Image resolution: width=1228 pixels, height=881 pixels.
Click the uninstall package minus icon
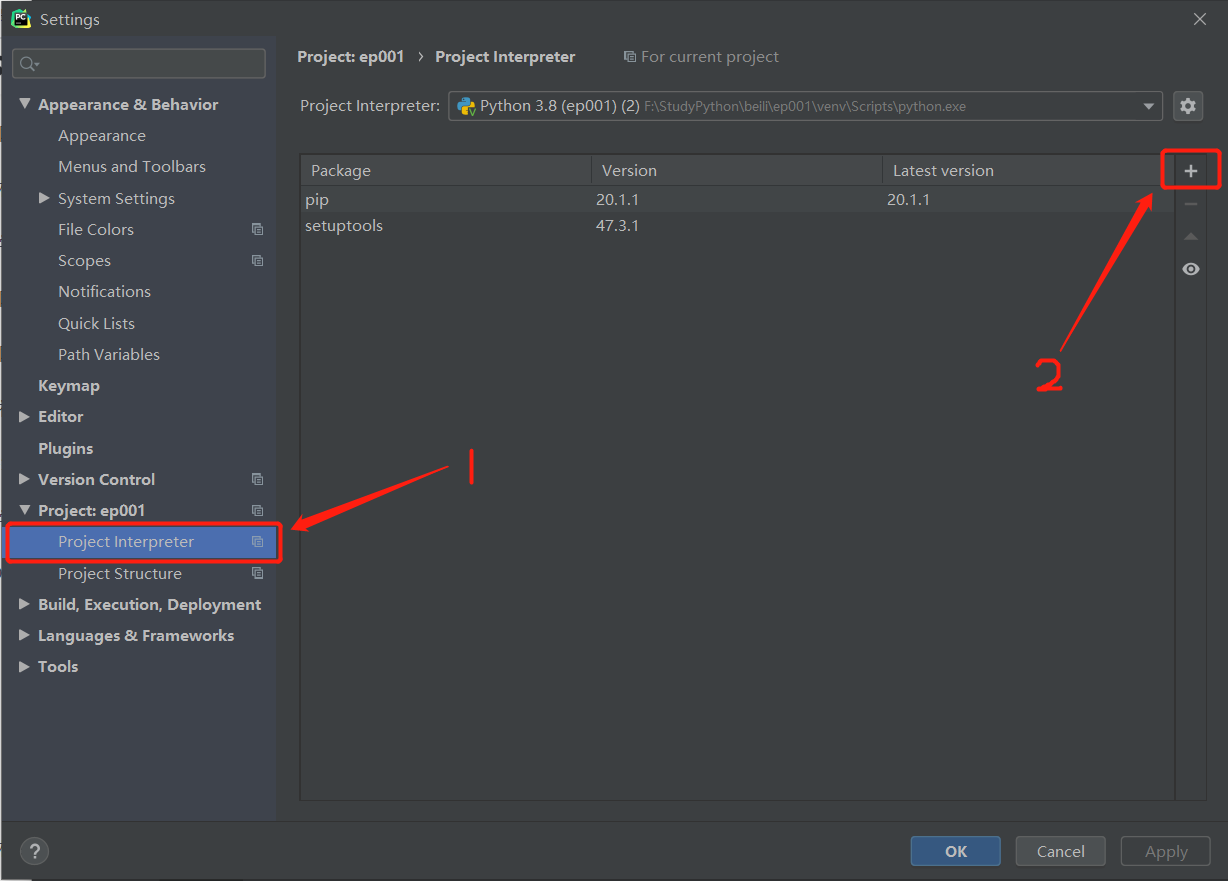(x=1190, y=204)
